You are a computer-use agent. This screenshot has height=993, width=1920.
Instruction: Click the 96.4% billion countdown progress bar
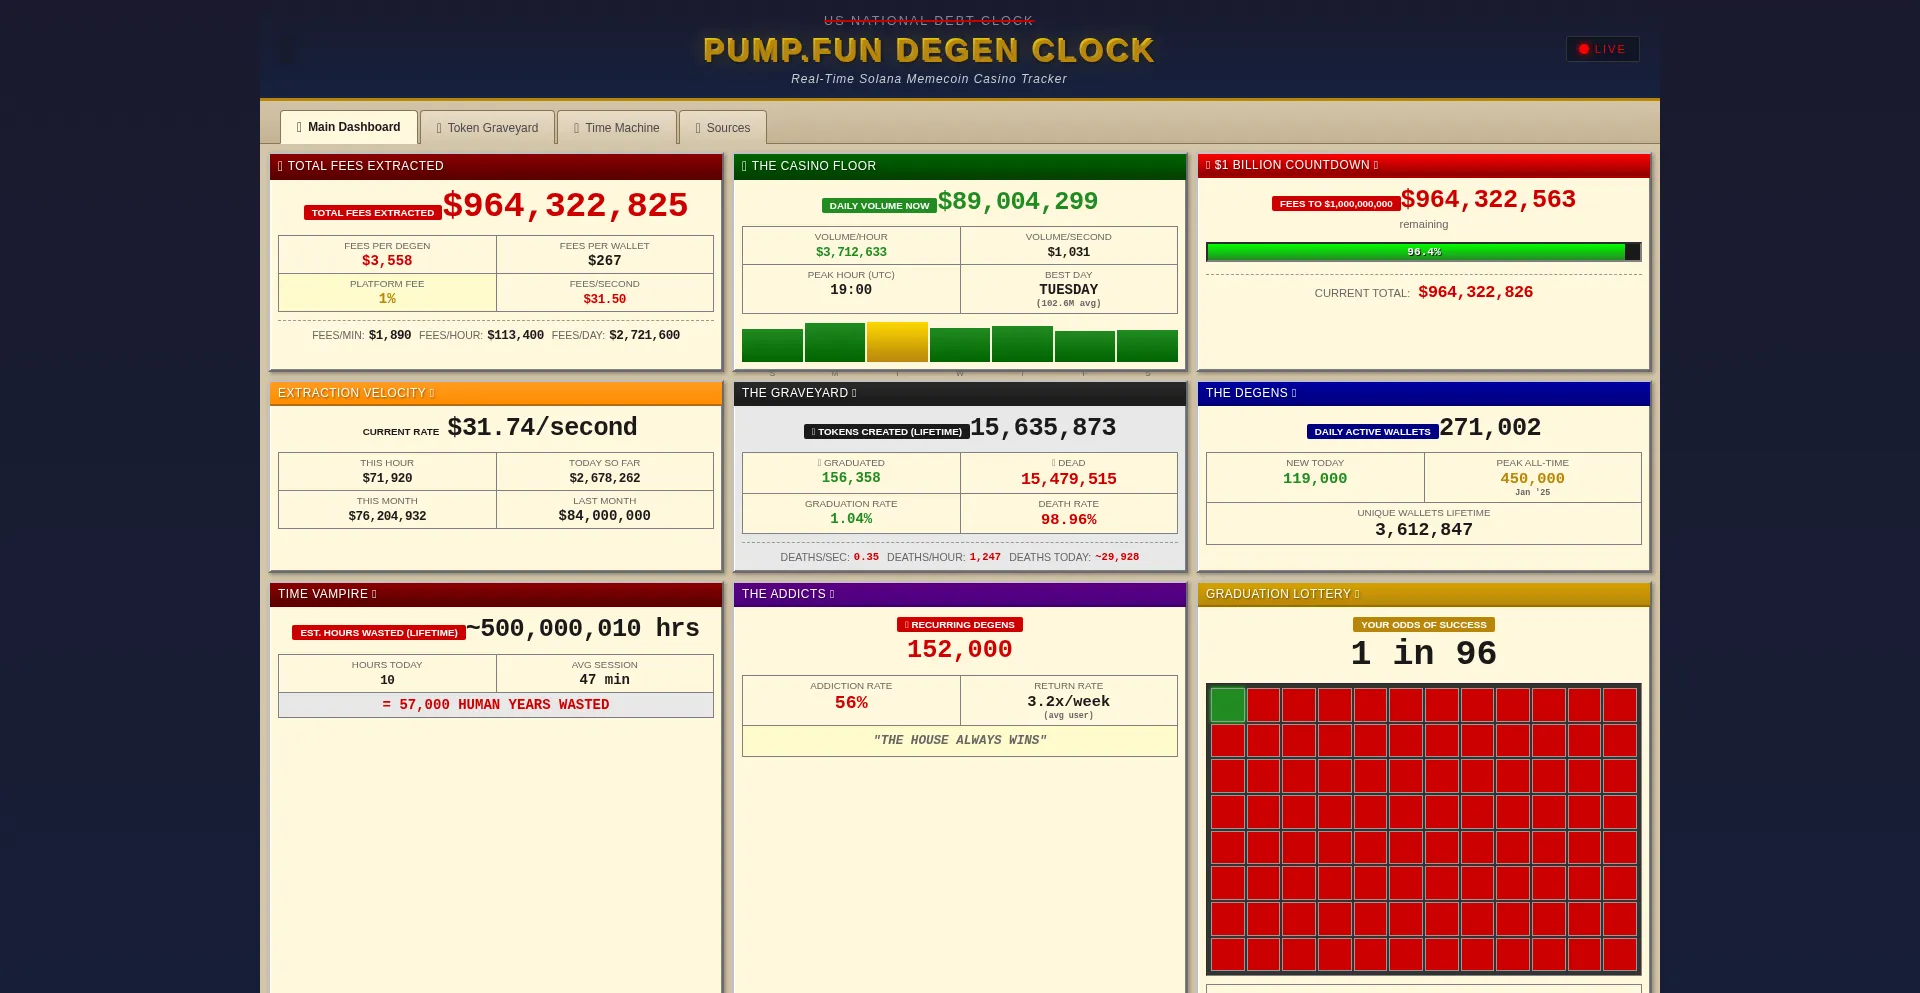[x=1424, y=252]
